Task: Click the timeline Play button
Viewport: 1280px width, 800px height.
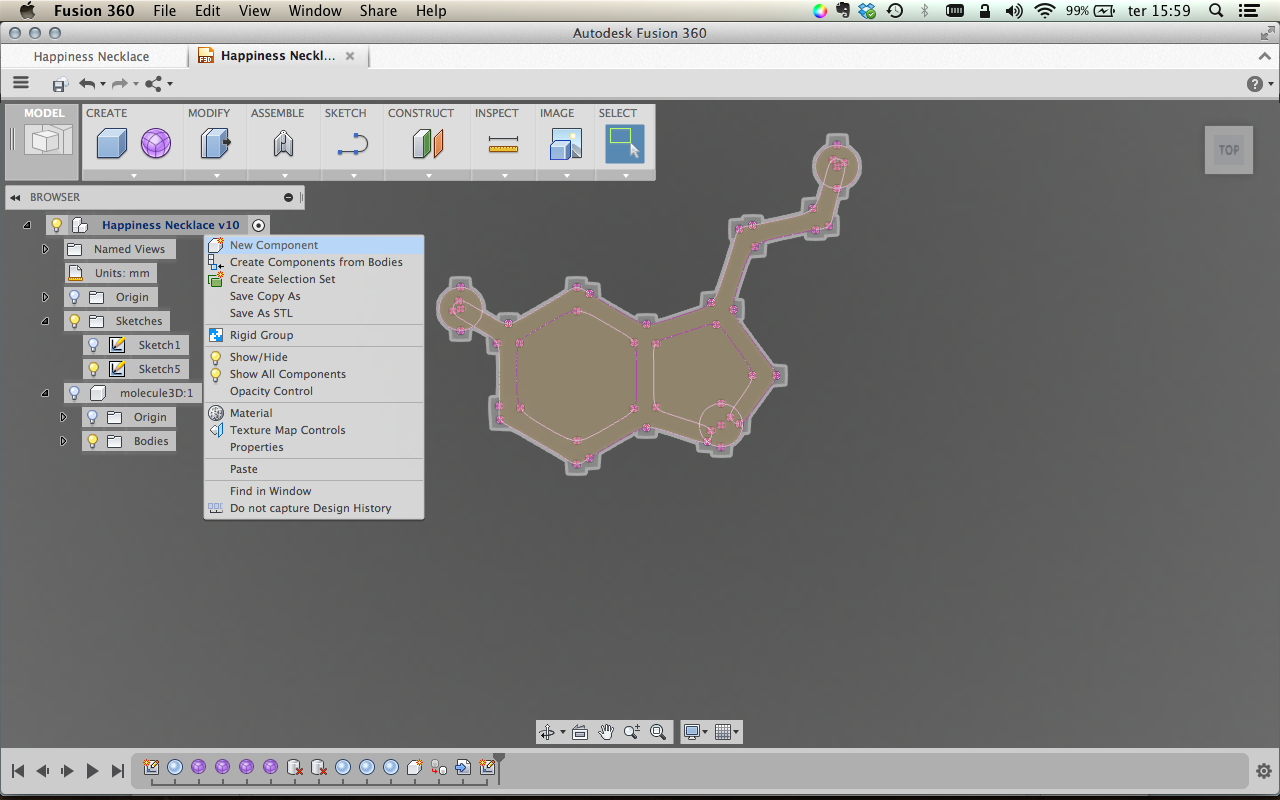Action: click(92, 771)
